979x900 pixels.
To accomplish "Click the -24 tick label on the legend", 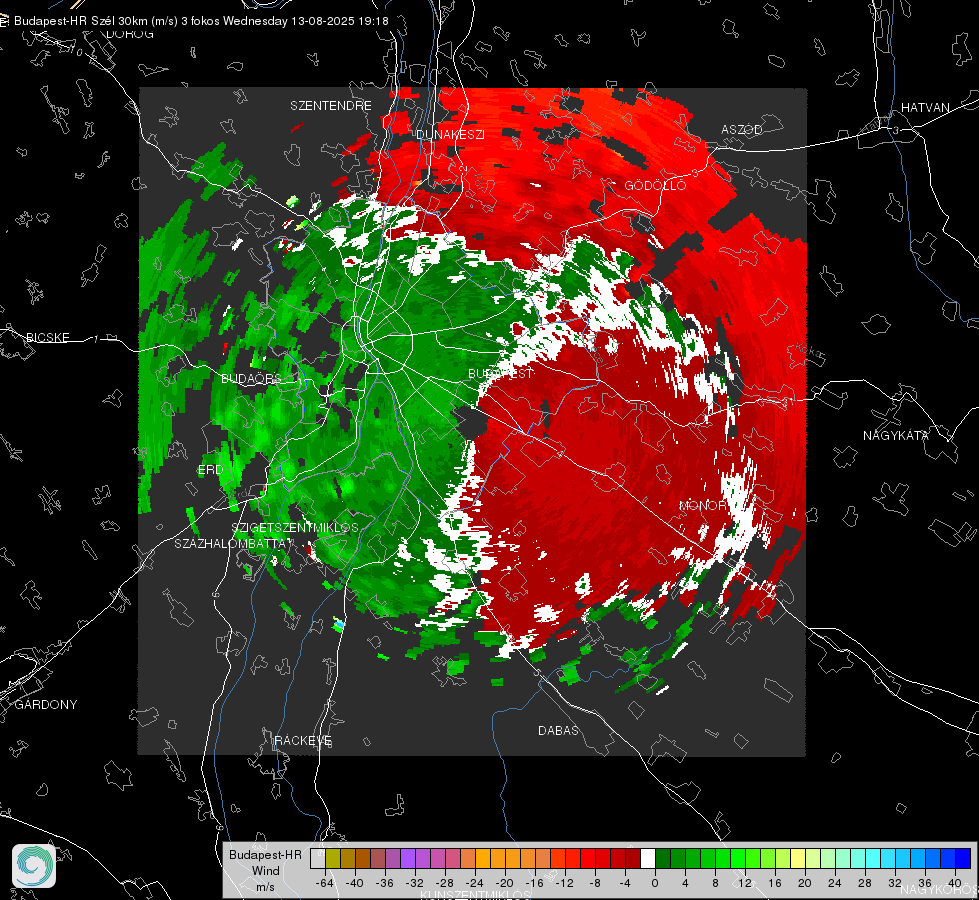I will click(x=475, y=883).
